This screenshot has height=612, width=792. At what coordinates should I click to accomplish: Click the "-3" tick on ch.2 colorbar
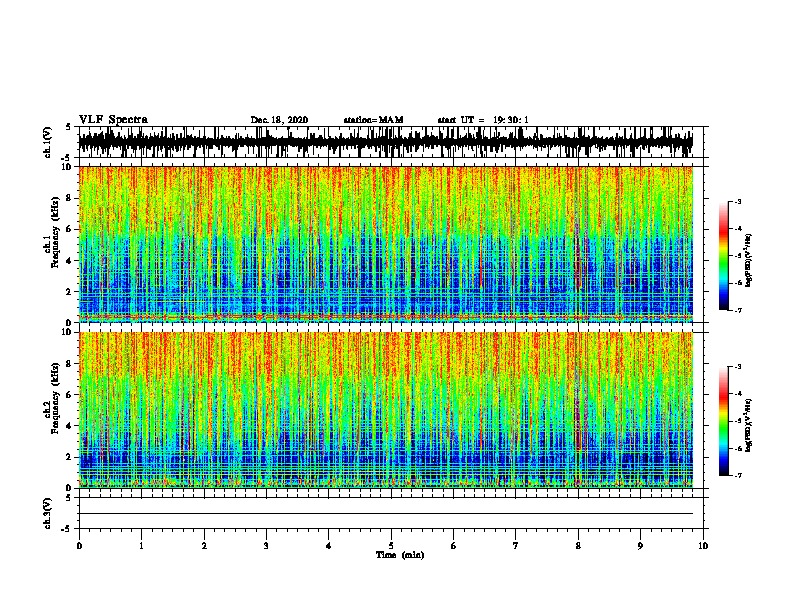[x=737, y=367]
